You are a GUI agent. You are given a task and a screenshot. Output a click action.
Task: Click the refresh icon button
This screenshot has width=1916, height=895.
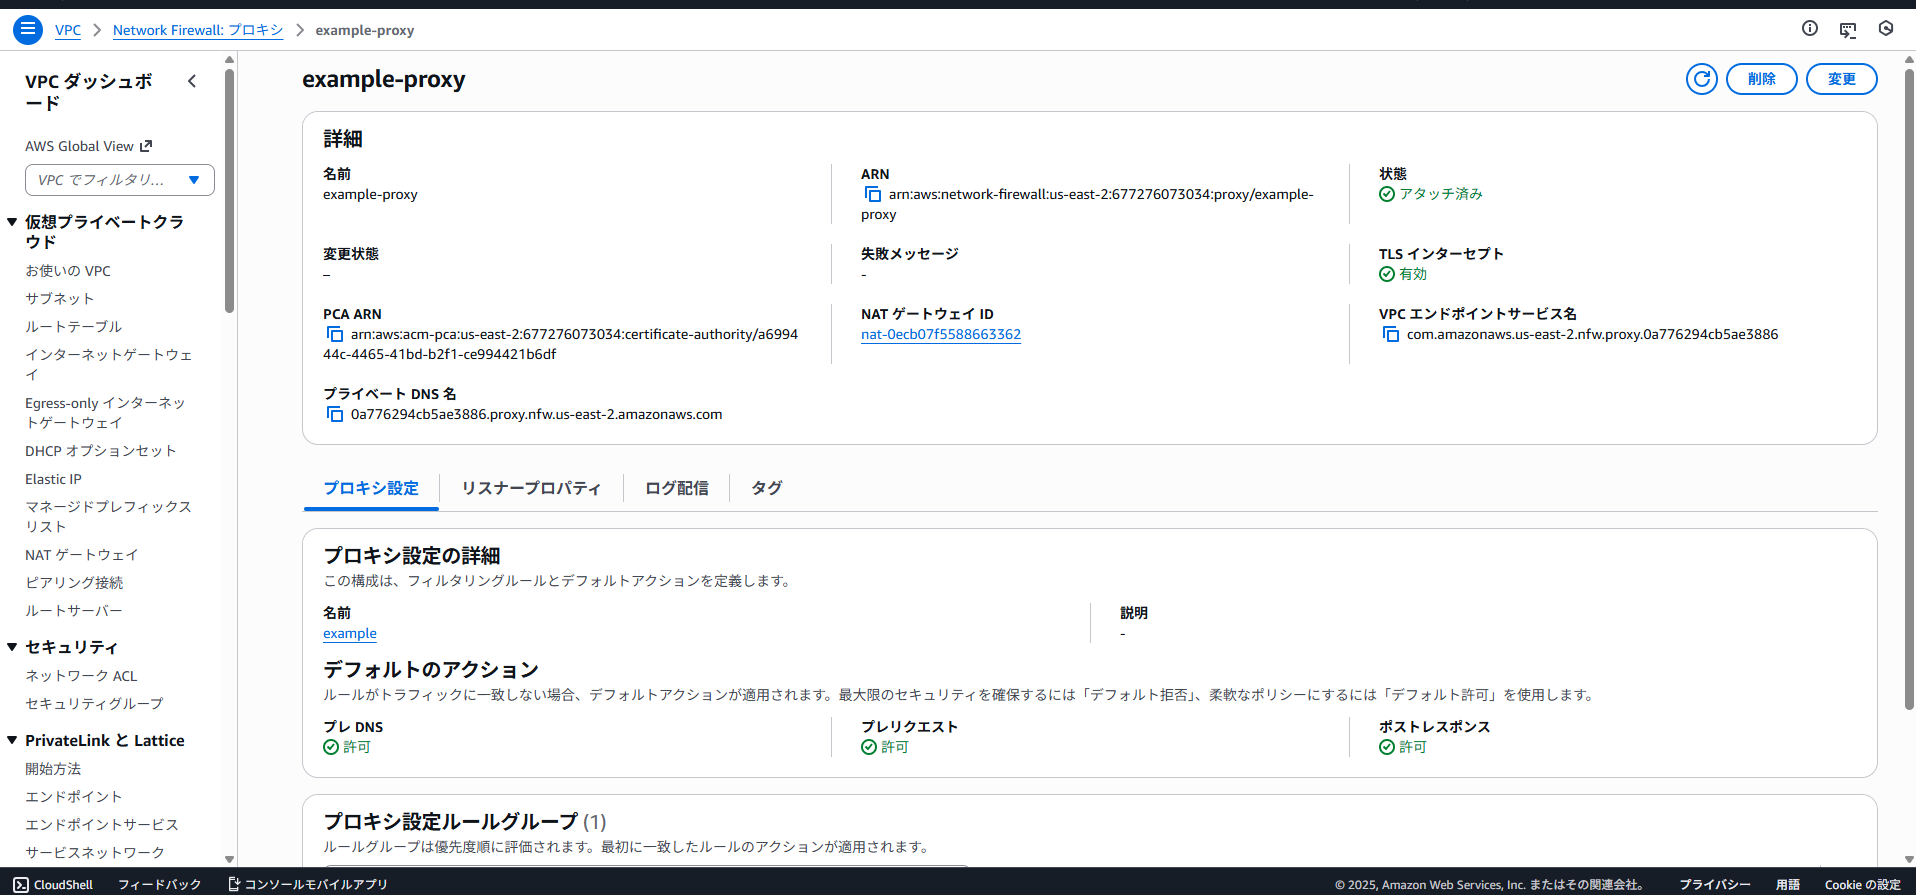(1701, 79)
